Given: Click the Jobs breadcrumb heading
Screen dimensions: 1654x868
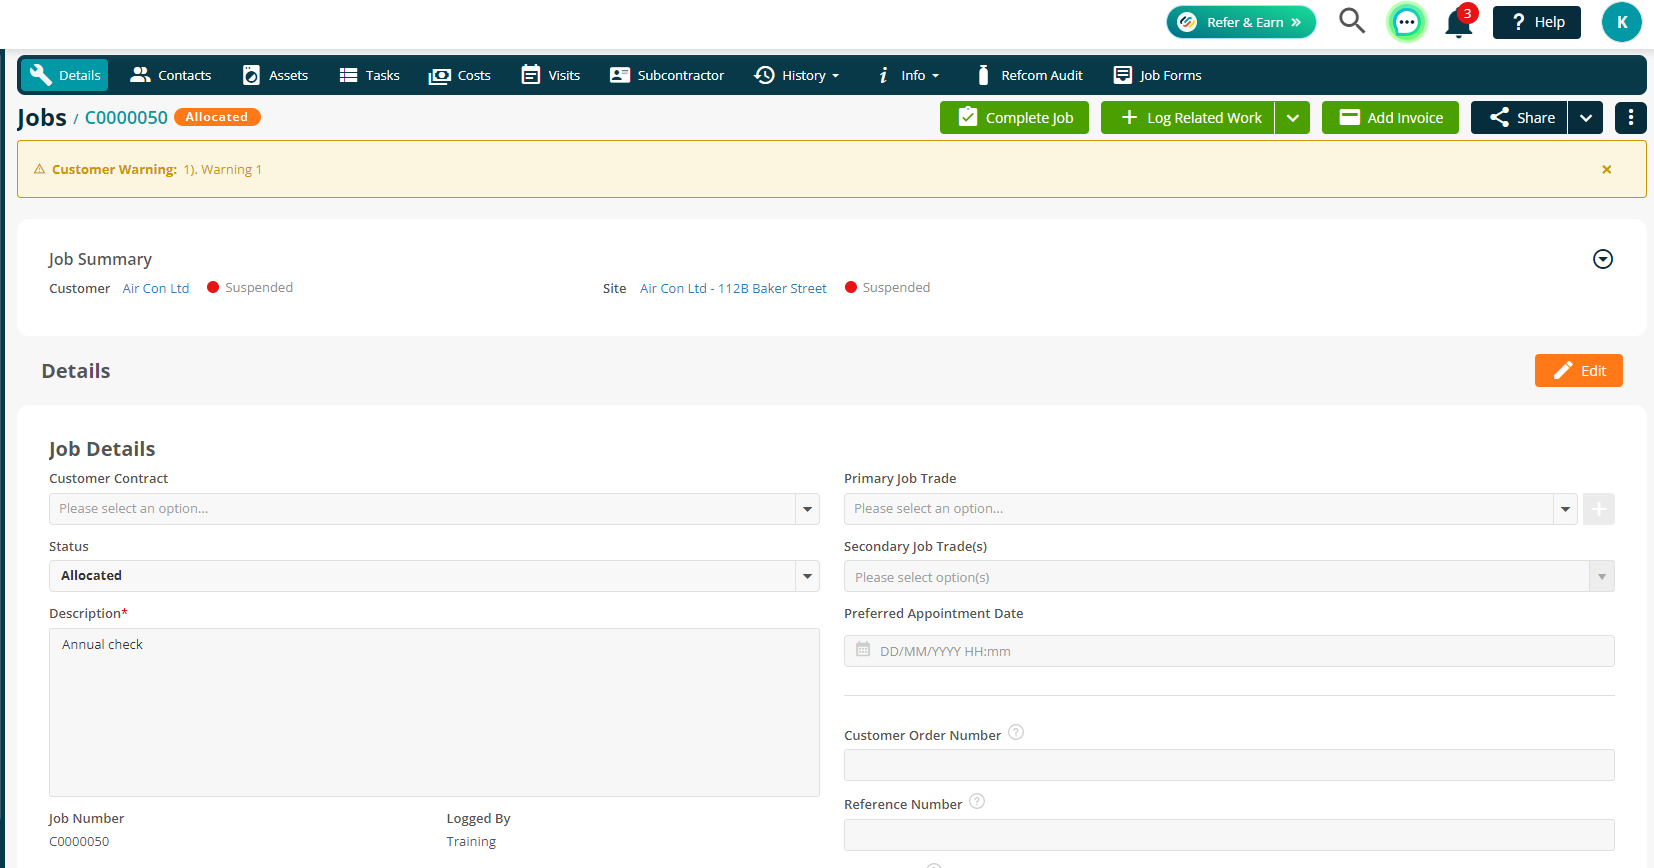Looking at the screenshot, I should (42, 118).
